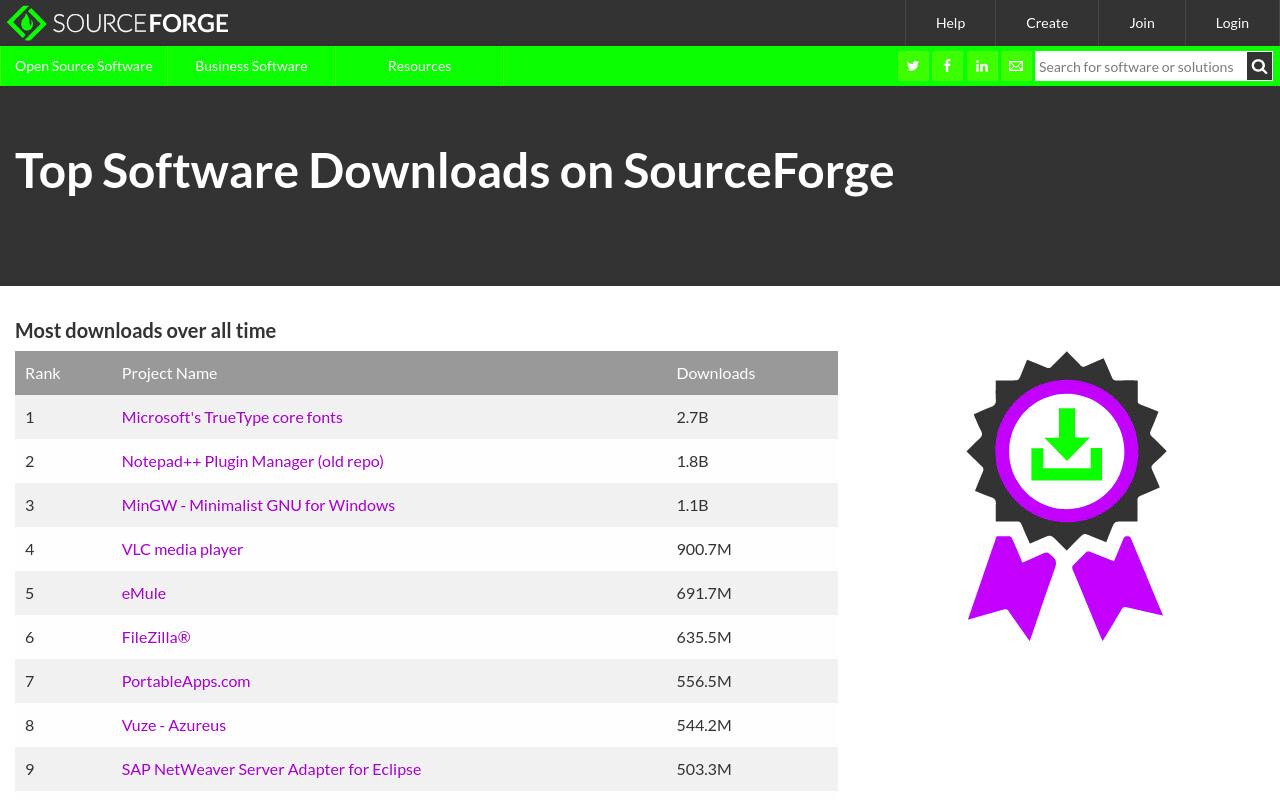Share on Twitter icon
Screen dimensions: 1280x800
pyautogui.click(x=913, y=66)
